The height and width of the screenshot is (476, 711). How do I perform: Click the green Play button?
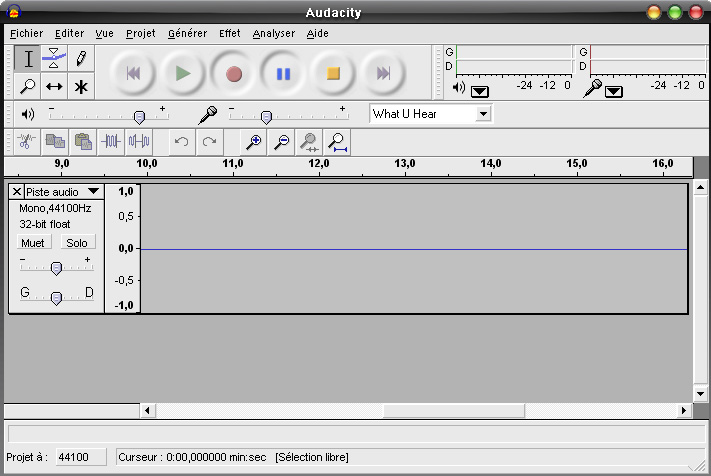tap(183, 73)
